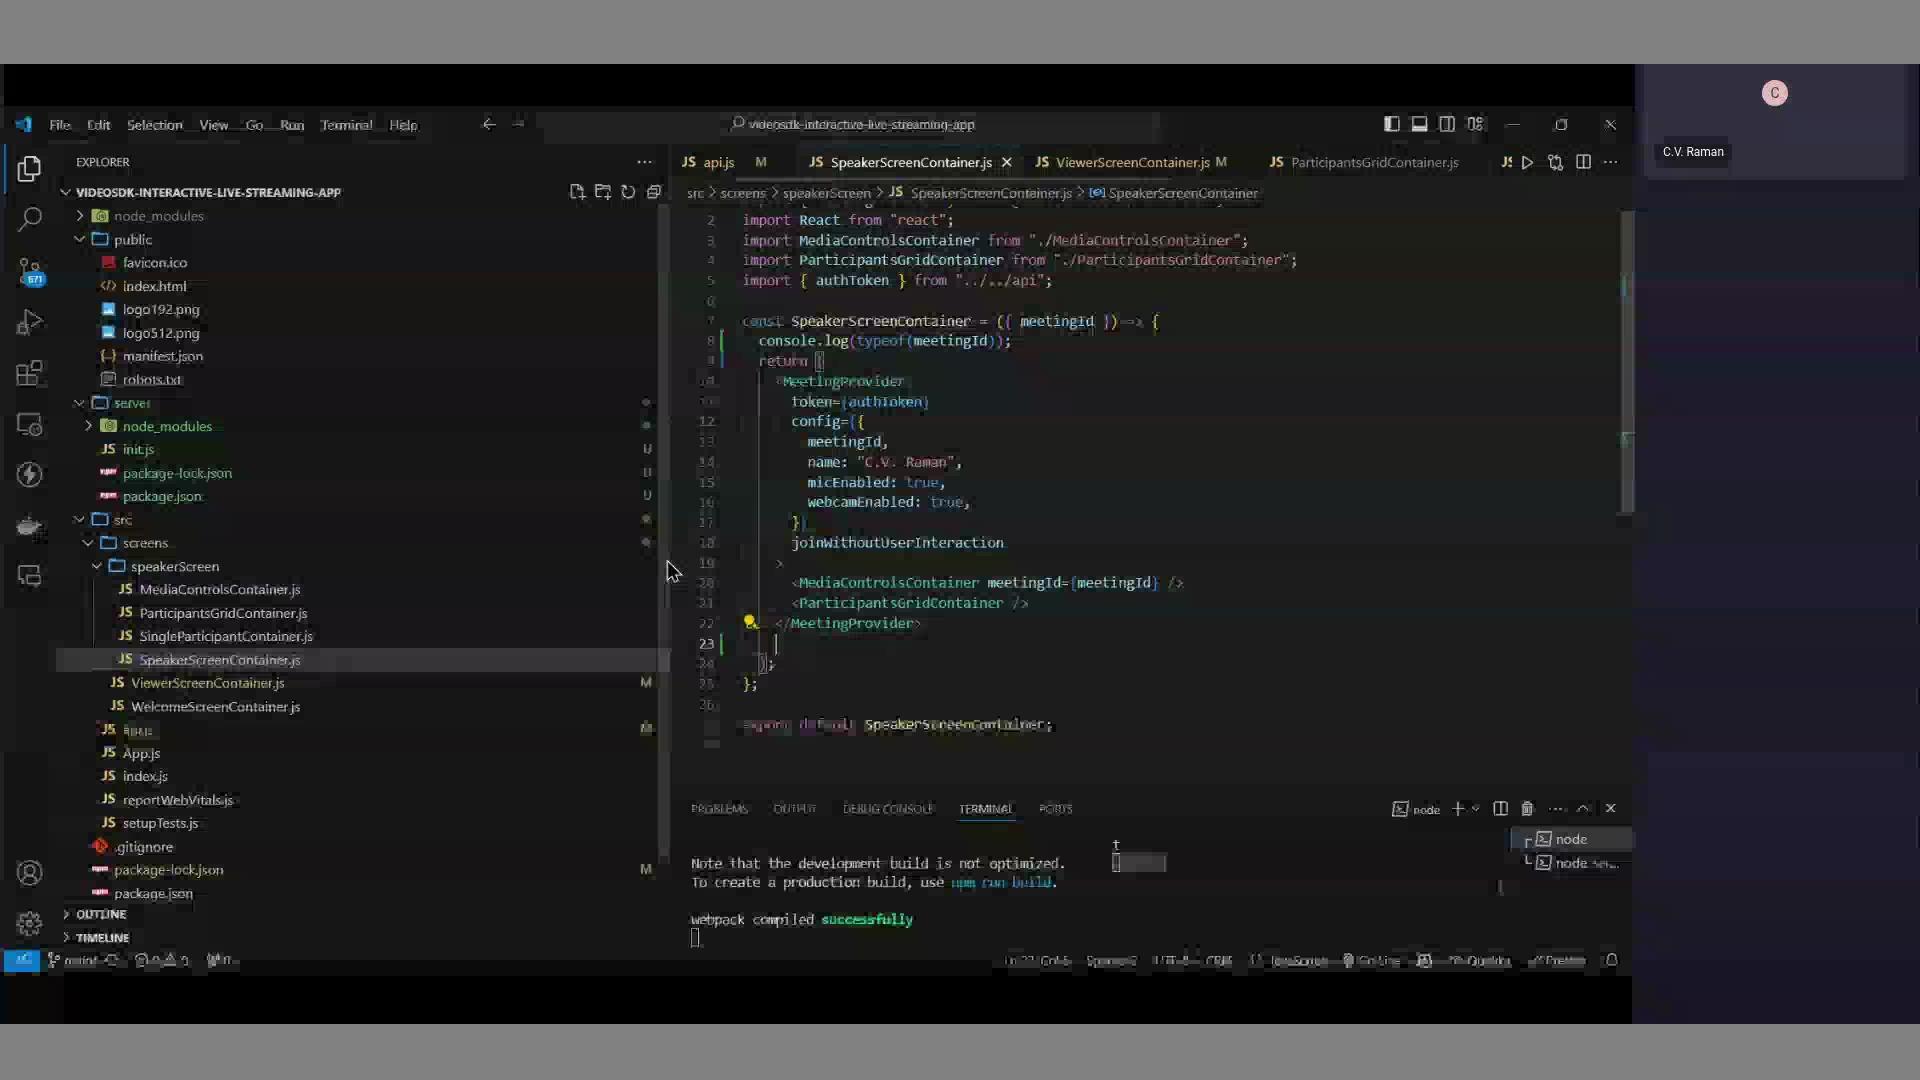Open Explorer views and more actions menu

(x=644, y=162)
